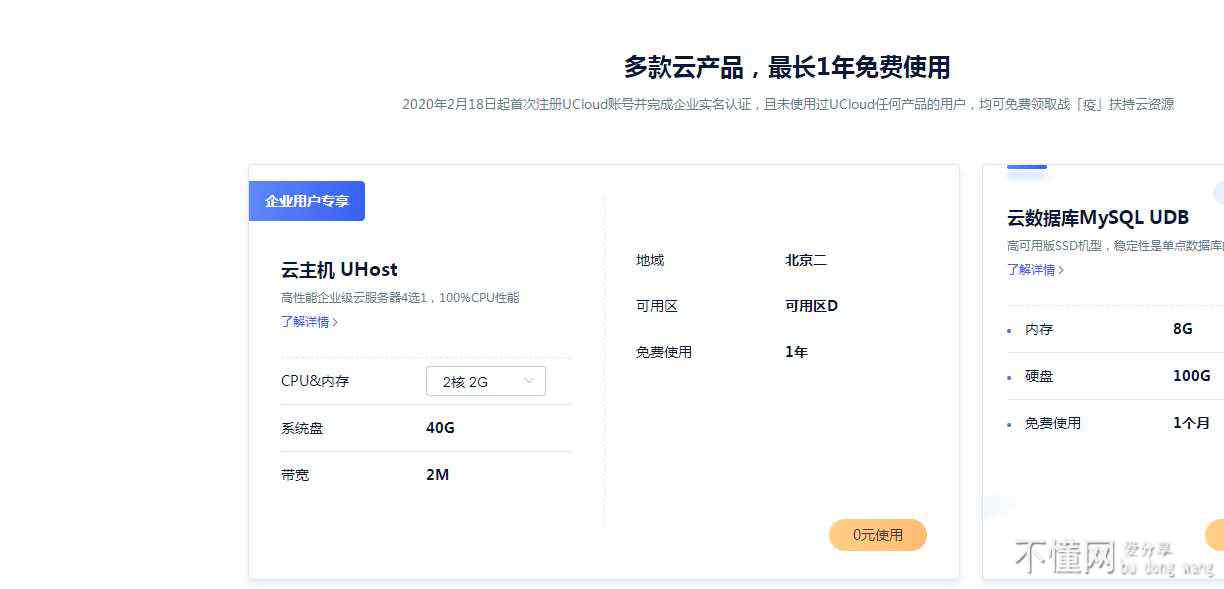Click the "1个月" free usage value
The width and height of the screenshot is (1224, 589).
pos(1192,423)
